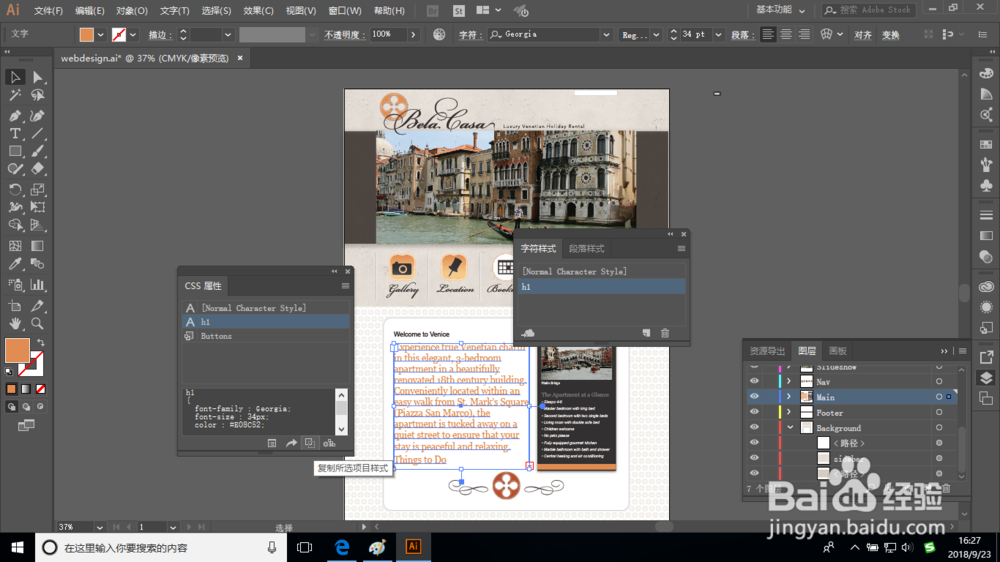Select the Type tool
1000x562 pixels.
pyautogui.click(x=15, y=134)
